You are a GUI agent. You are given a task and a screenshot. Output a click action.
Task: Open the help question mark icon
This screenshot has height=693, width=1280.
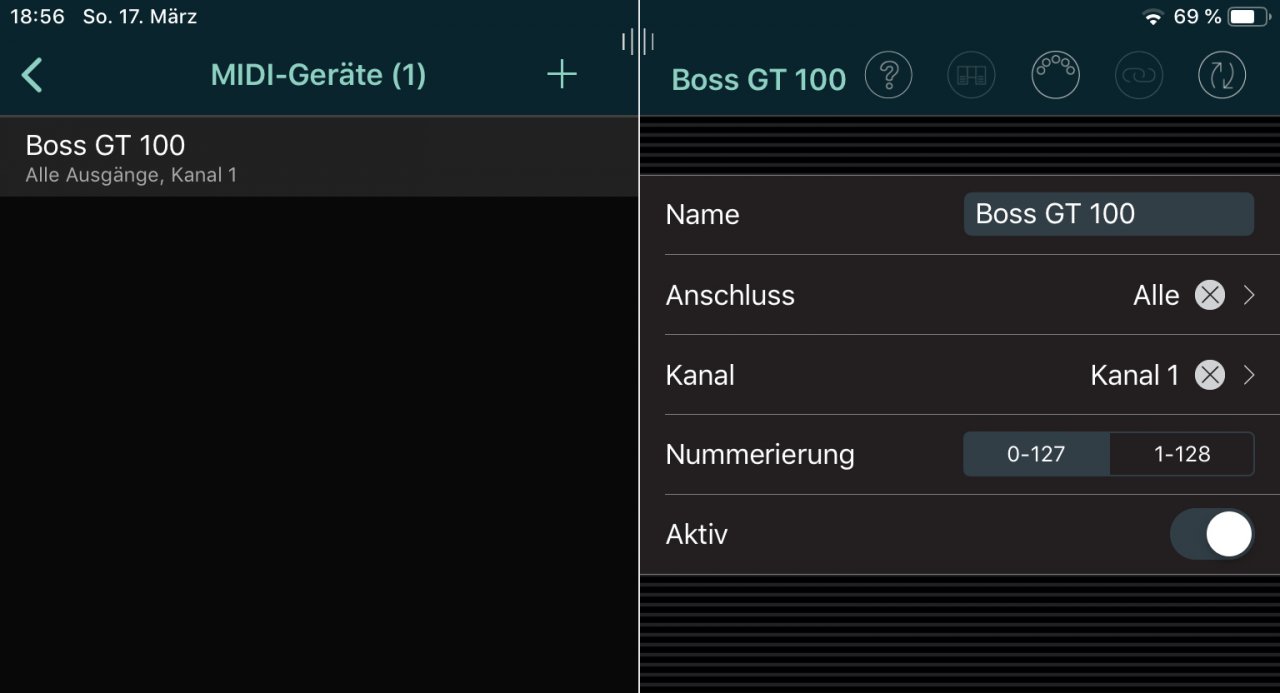point(888,75)
